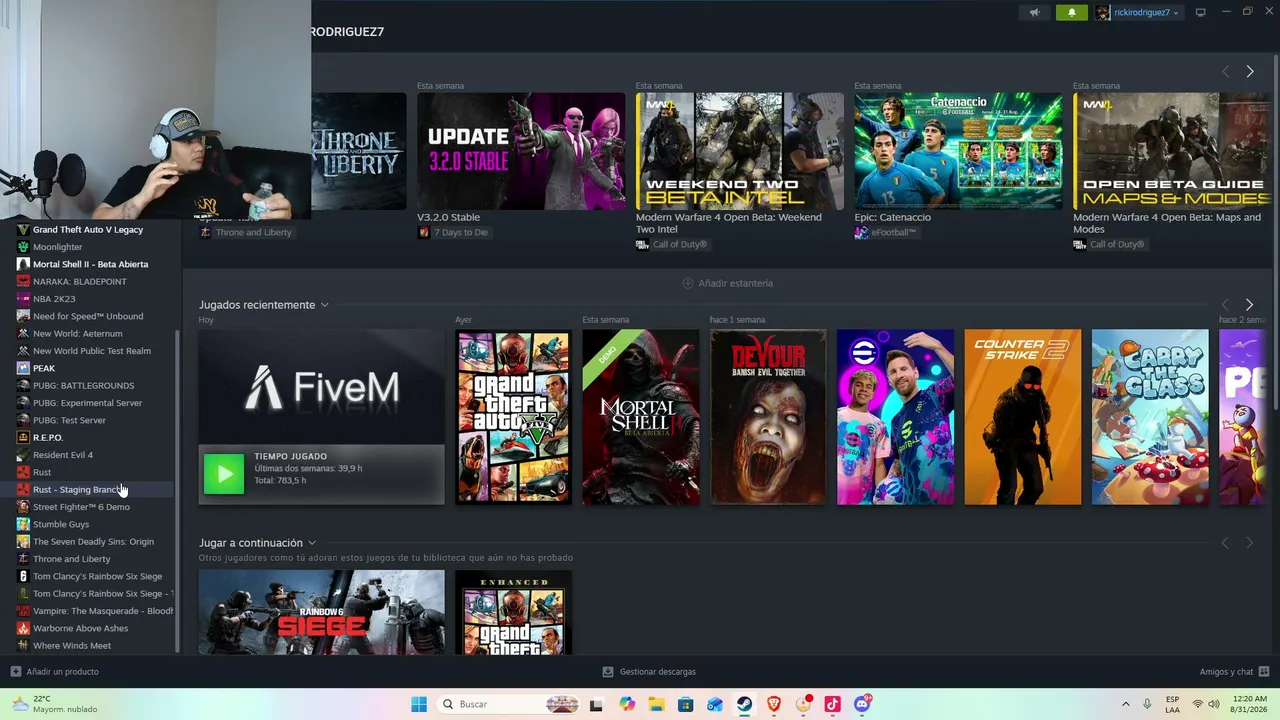Click the Vampire: The Masquerade game icon
Image resolution: width=1280 pixels, height=720 pixels.
tap(23, 611)
